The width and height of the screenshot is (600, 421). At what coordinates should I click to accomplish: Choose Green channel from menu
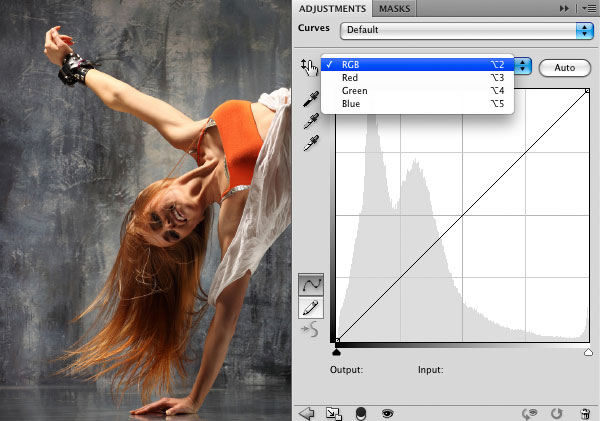(x=417, y=91)
